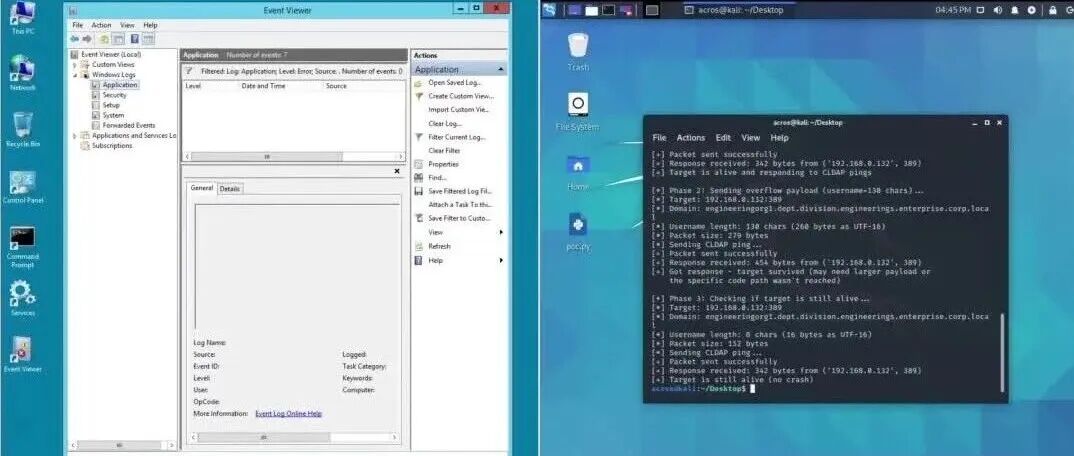This screenshot has height=456, width=1074.
Task: Click the Level column header
Action: 210,86
